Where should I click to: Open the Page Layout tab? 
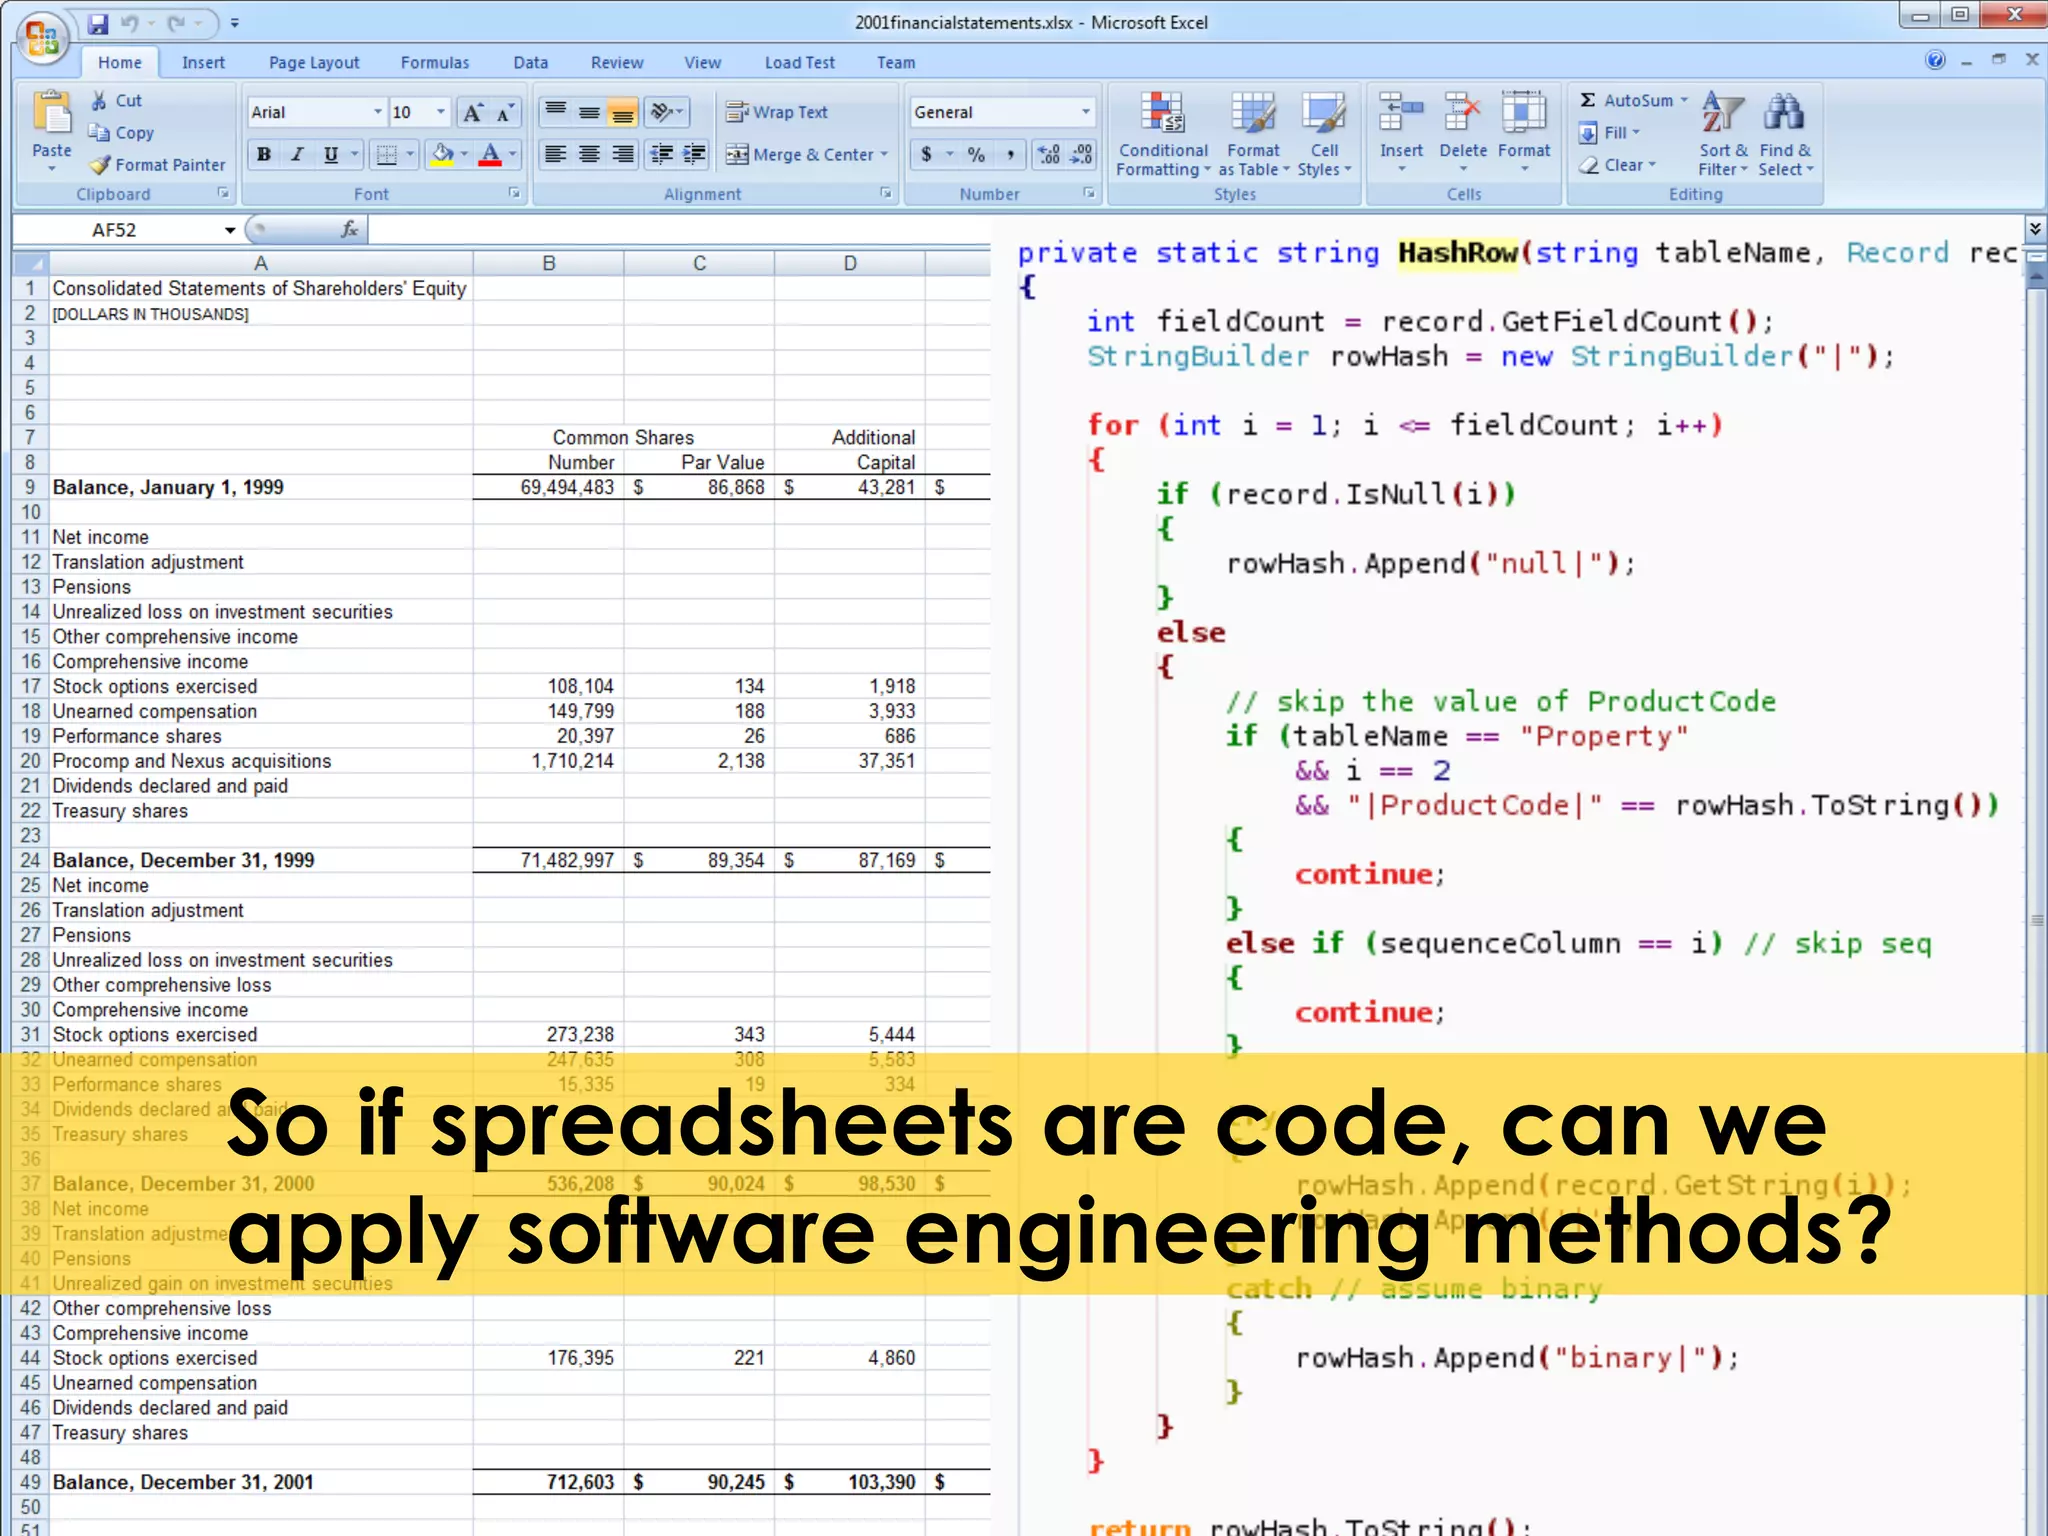click(x=313, y=63)
